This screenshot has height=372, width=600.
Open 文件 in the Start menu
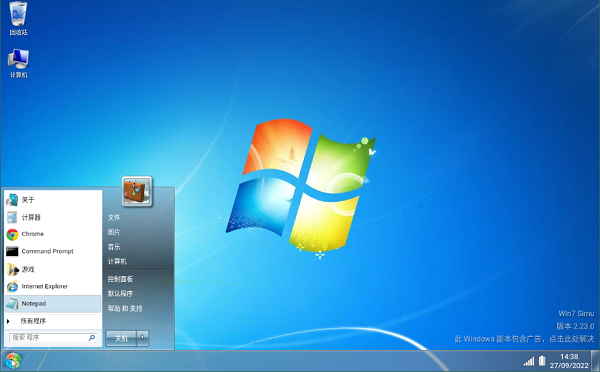coord(114,217)
